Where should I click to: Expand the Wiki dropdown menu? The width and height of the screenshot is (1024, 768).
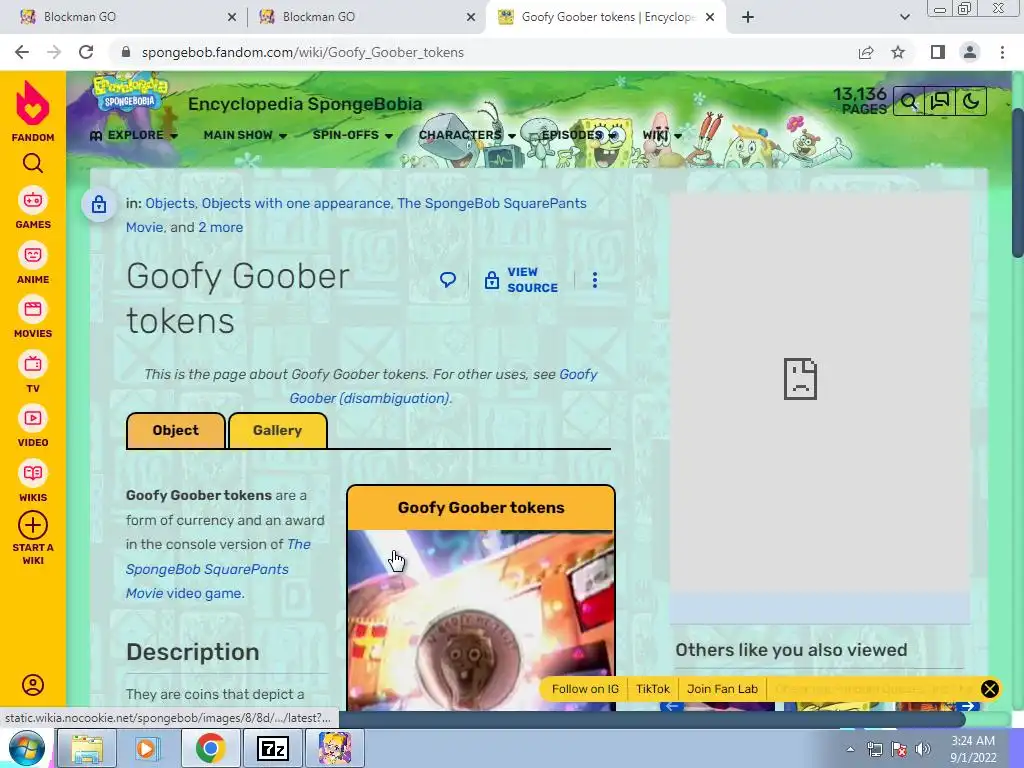pyautogui.click(x=662, y=135)
